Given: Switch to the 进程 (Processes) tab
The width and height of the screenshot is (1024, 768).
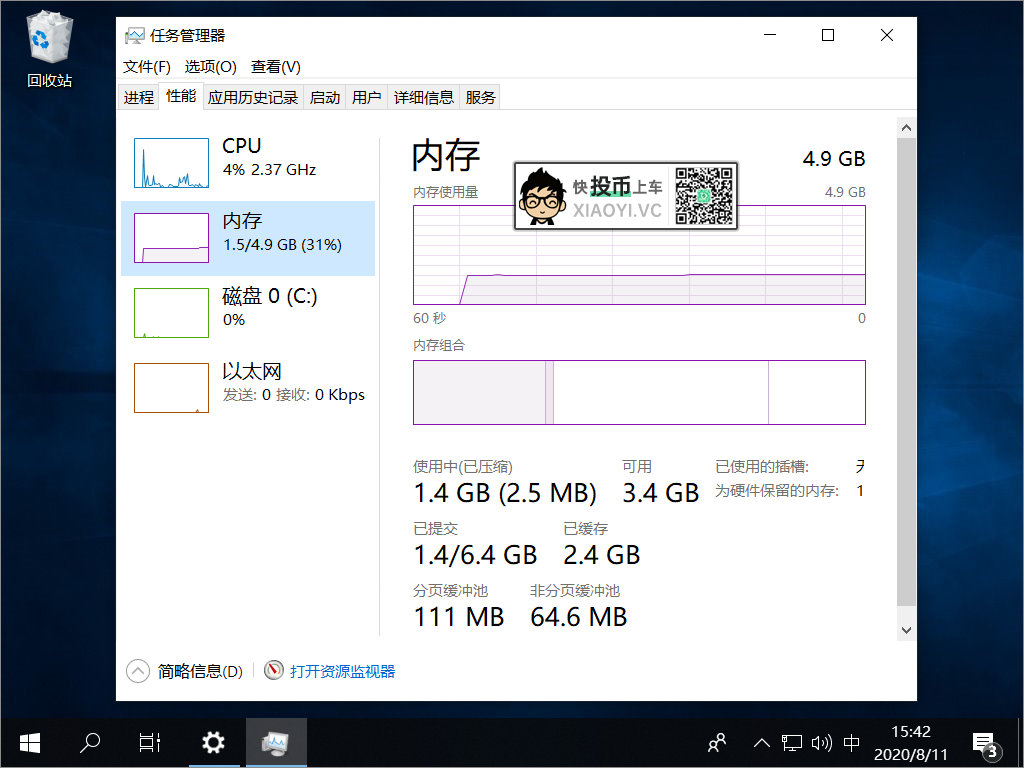Looking at the screenshot, I should pos(138,96).
